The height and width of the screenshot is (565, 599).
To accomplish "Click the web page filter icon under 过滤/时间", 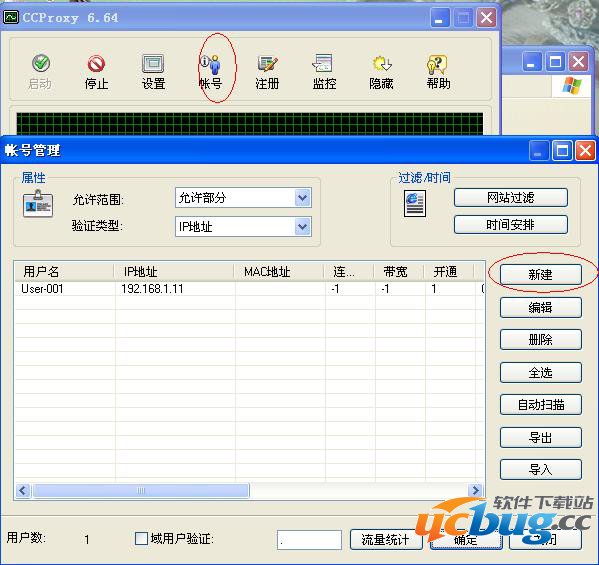I will [415, 204].
